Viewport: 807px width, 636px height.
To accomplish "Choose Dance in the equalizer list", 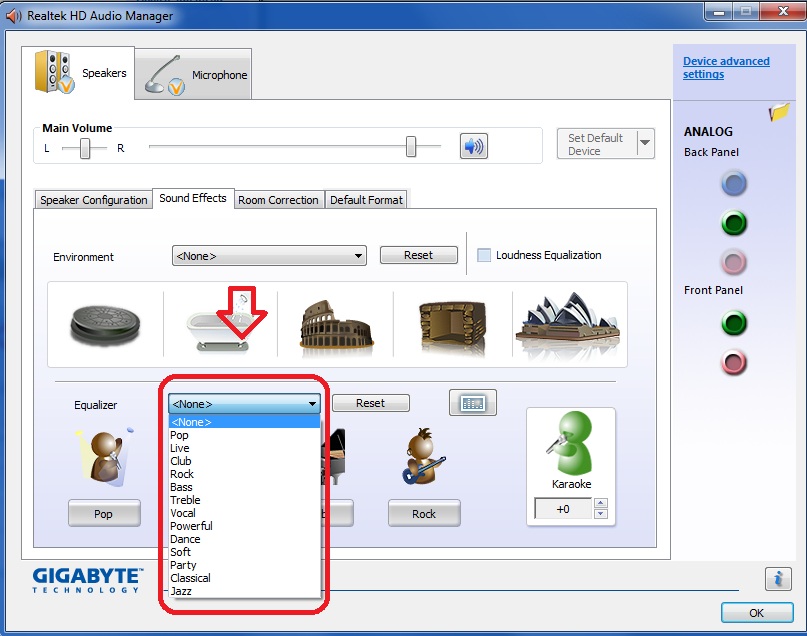I will click(x=244, y=539).
